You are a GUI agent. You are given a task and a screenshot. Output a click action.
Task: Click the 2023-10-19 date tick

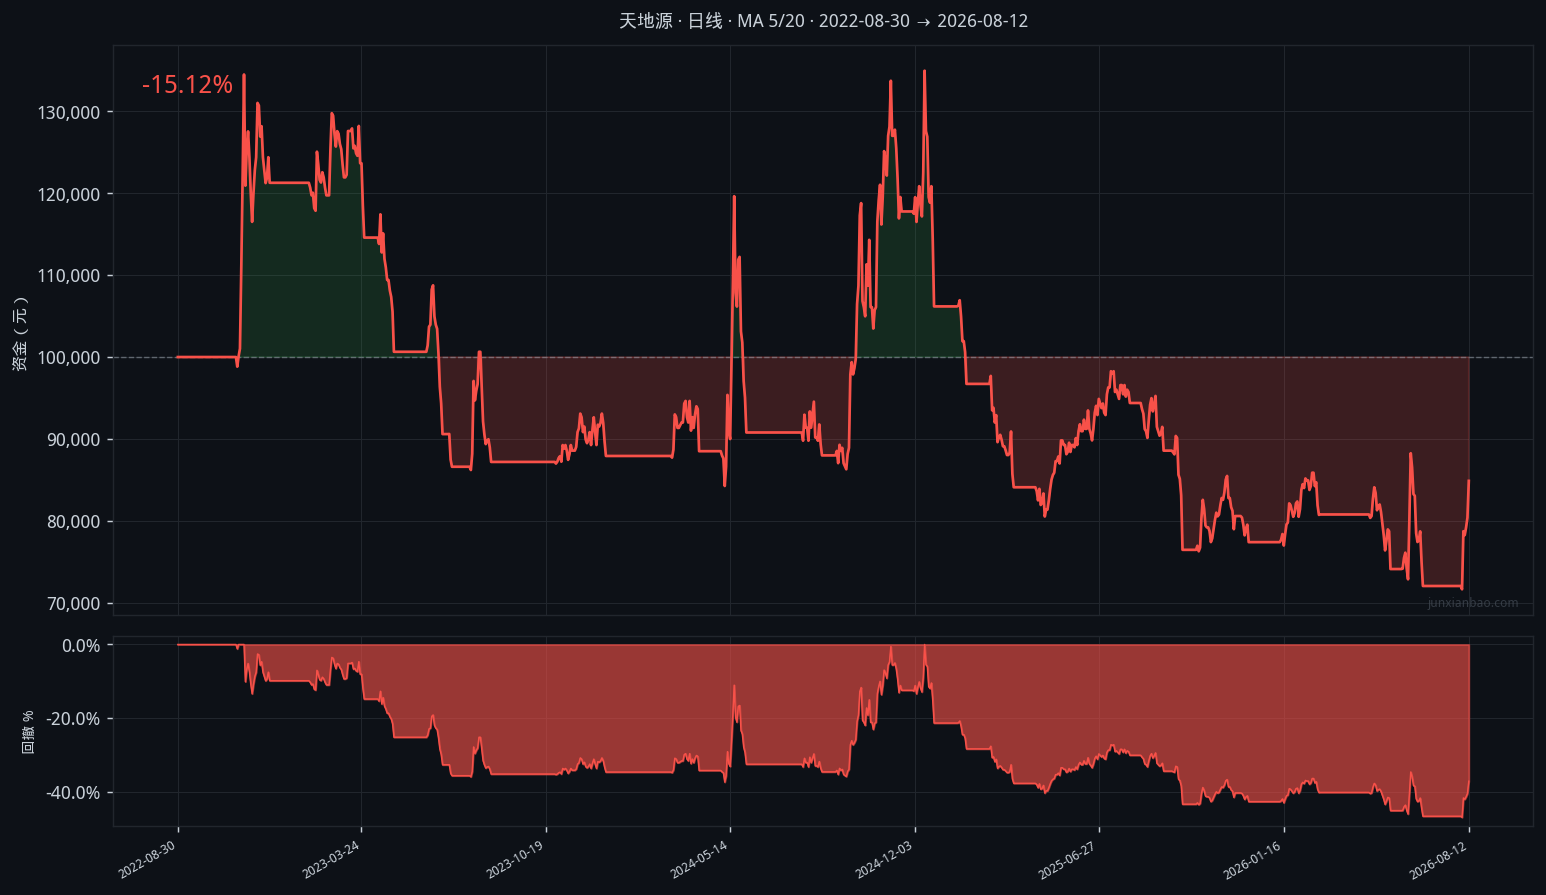515,860
